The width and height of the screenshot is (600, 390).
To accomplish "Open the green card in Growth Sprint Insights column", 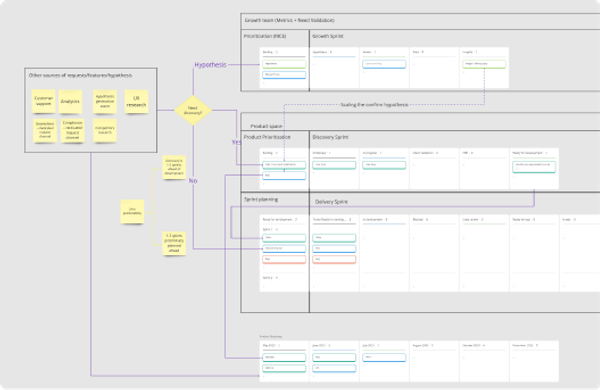I will [484, 64].
